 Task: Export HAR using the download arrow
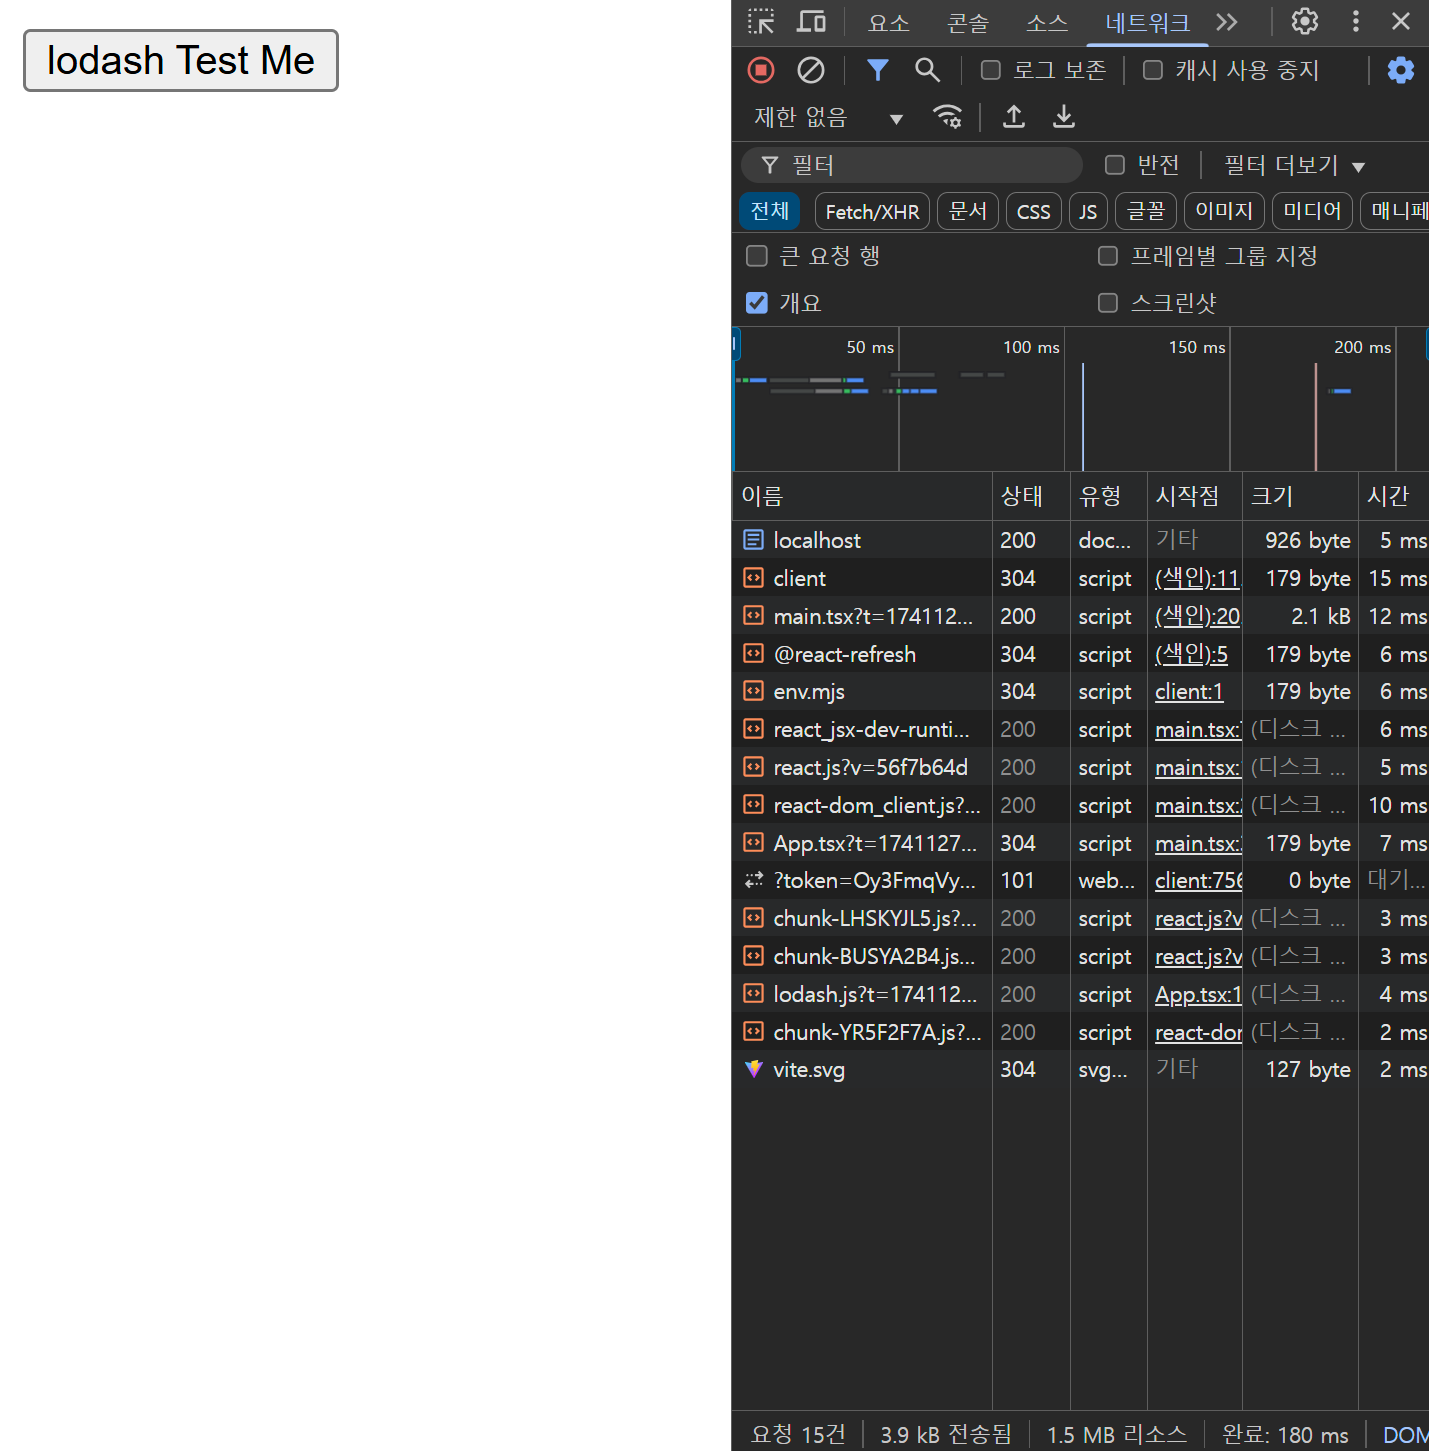(1064, 117)
